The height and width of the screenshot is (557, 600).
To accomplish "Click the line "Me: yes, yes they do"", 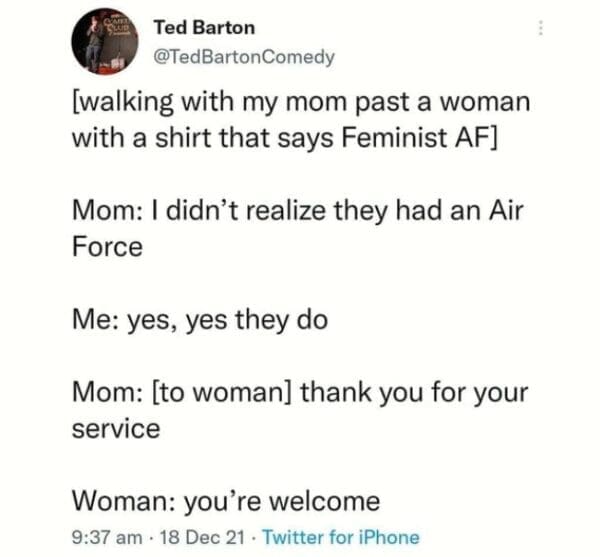I will [199, 321].
